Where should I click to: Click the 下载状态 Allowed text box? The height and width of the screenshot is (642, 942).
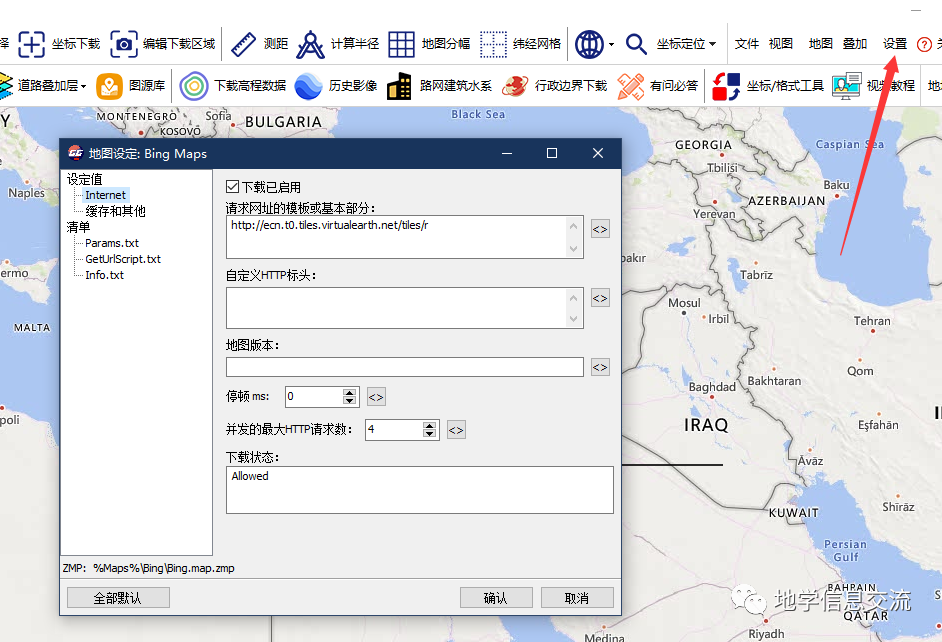(420, 490)
